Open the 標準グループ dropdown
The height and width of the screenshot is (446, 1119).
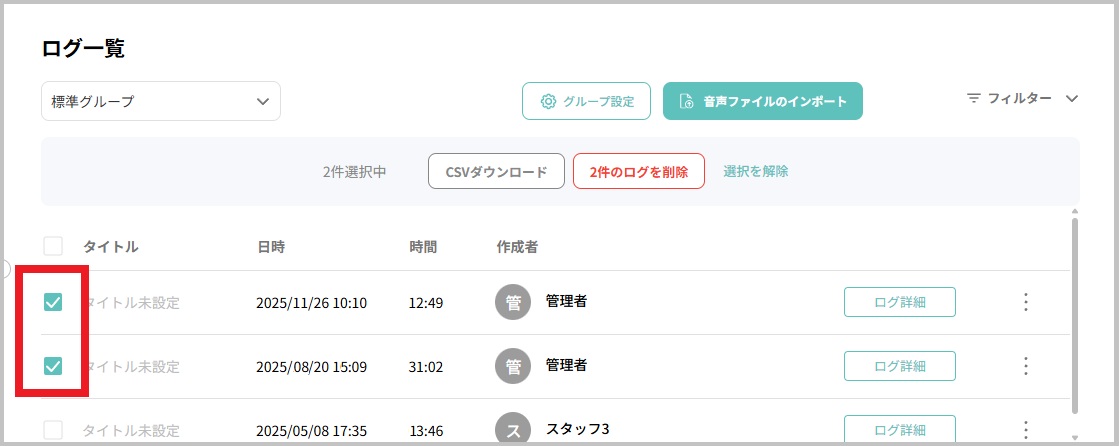click(161, 101)
